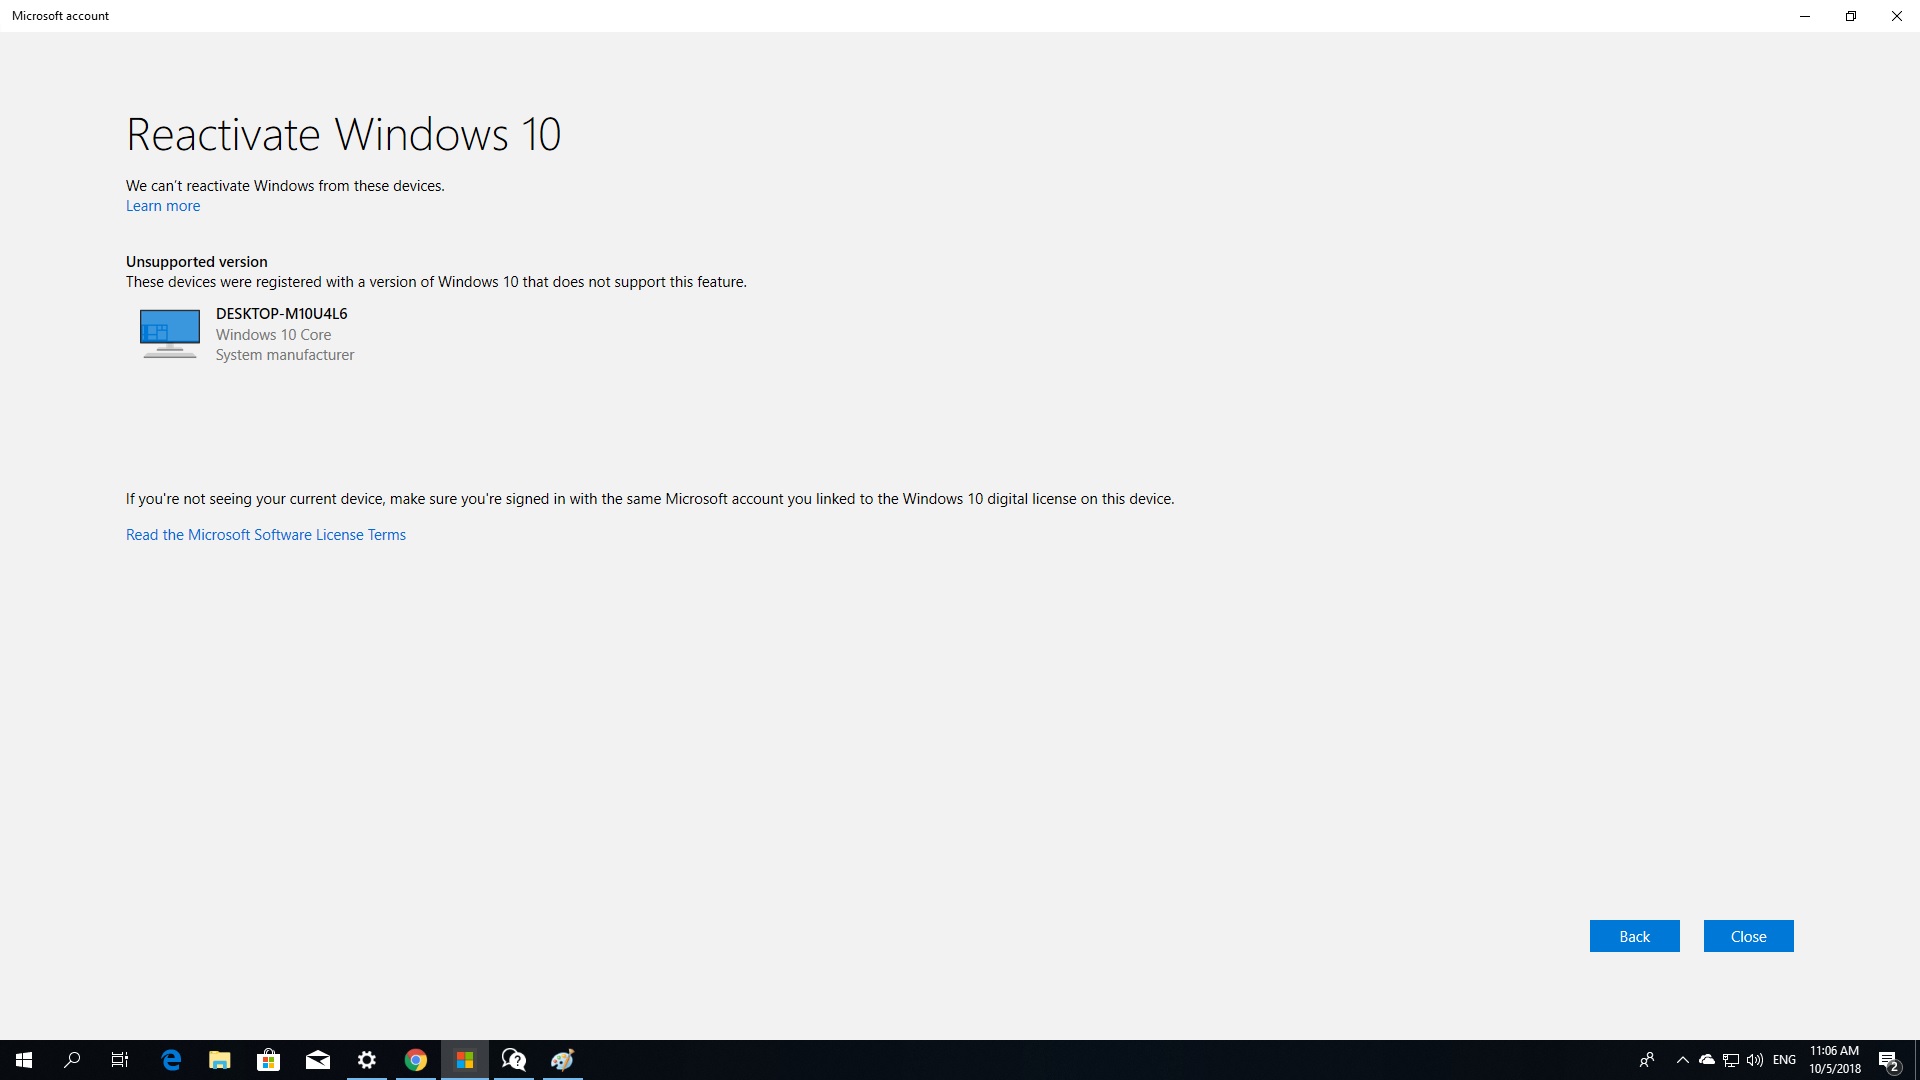Switch to Google Chrome in taskbar
The height and width of the screenshot is (1080, 1920).
416,1060
